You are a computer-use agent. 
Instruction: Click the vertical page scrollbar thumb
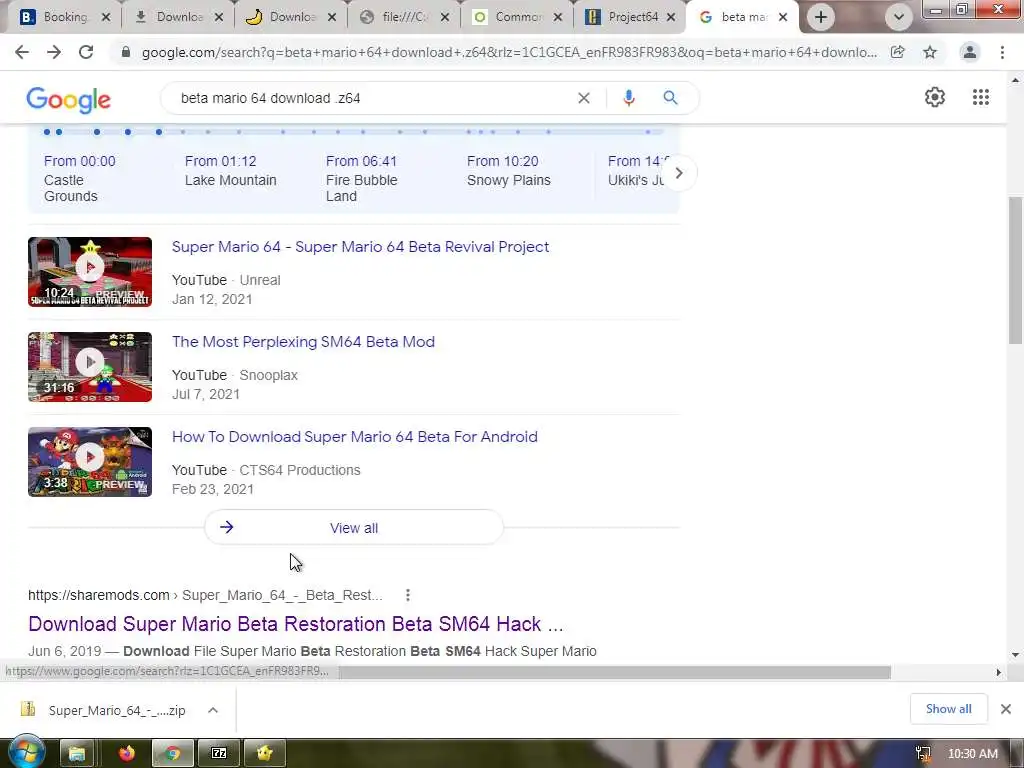tap(1015, 270)
